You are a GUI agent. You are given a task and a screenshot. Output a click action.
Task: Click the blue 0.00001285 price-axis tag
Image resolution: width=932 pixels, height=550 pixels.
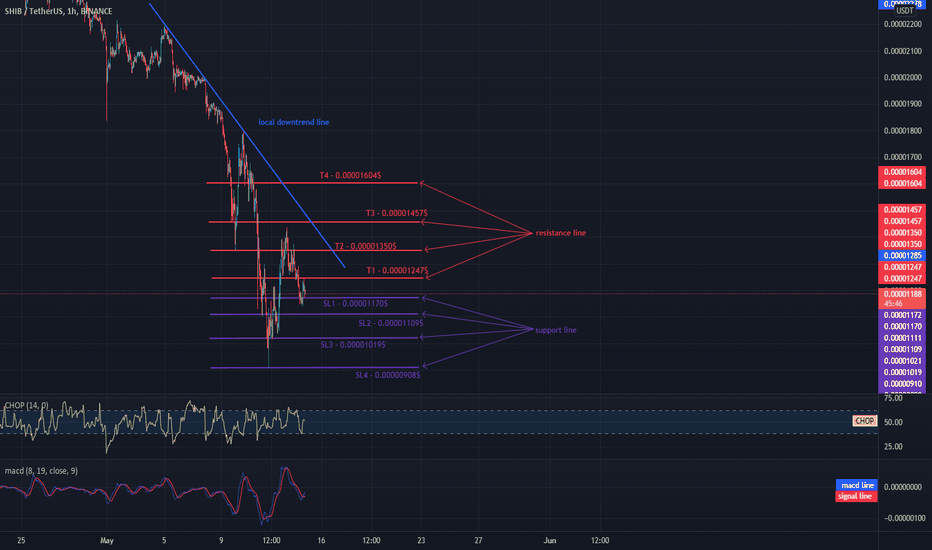click(902, 256)
